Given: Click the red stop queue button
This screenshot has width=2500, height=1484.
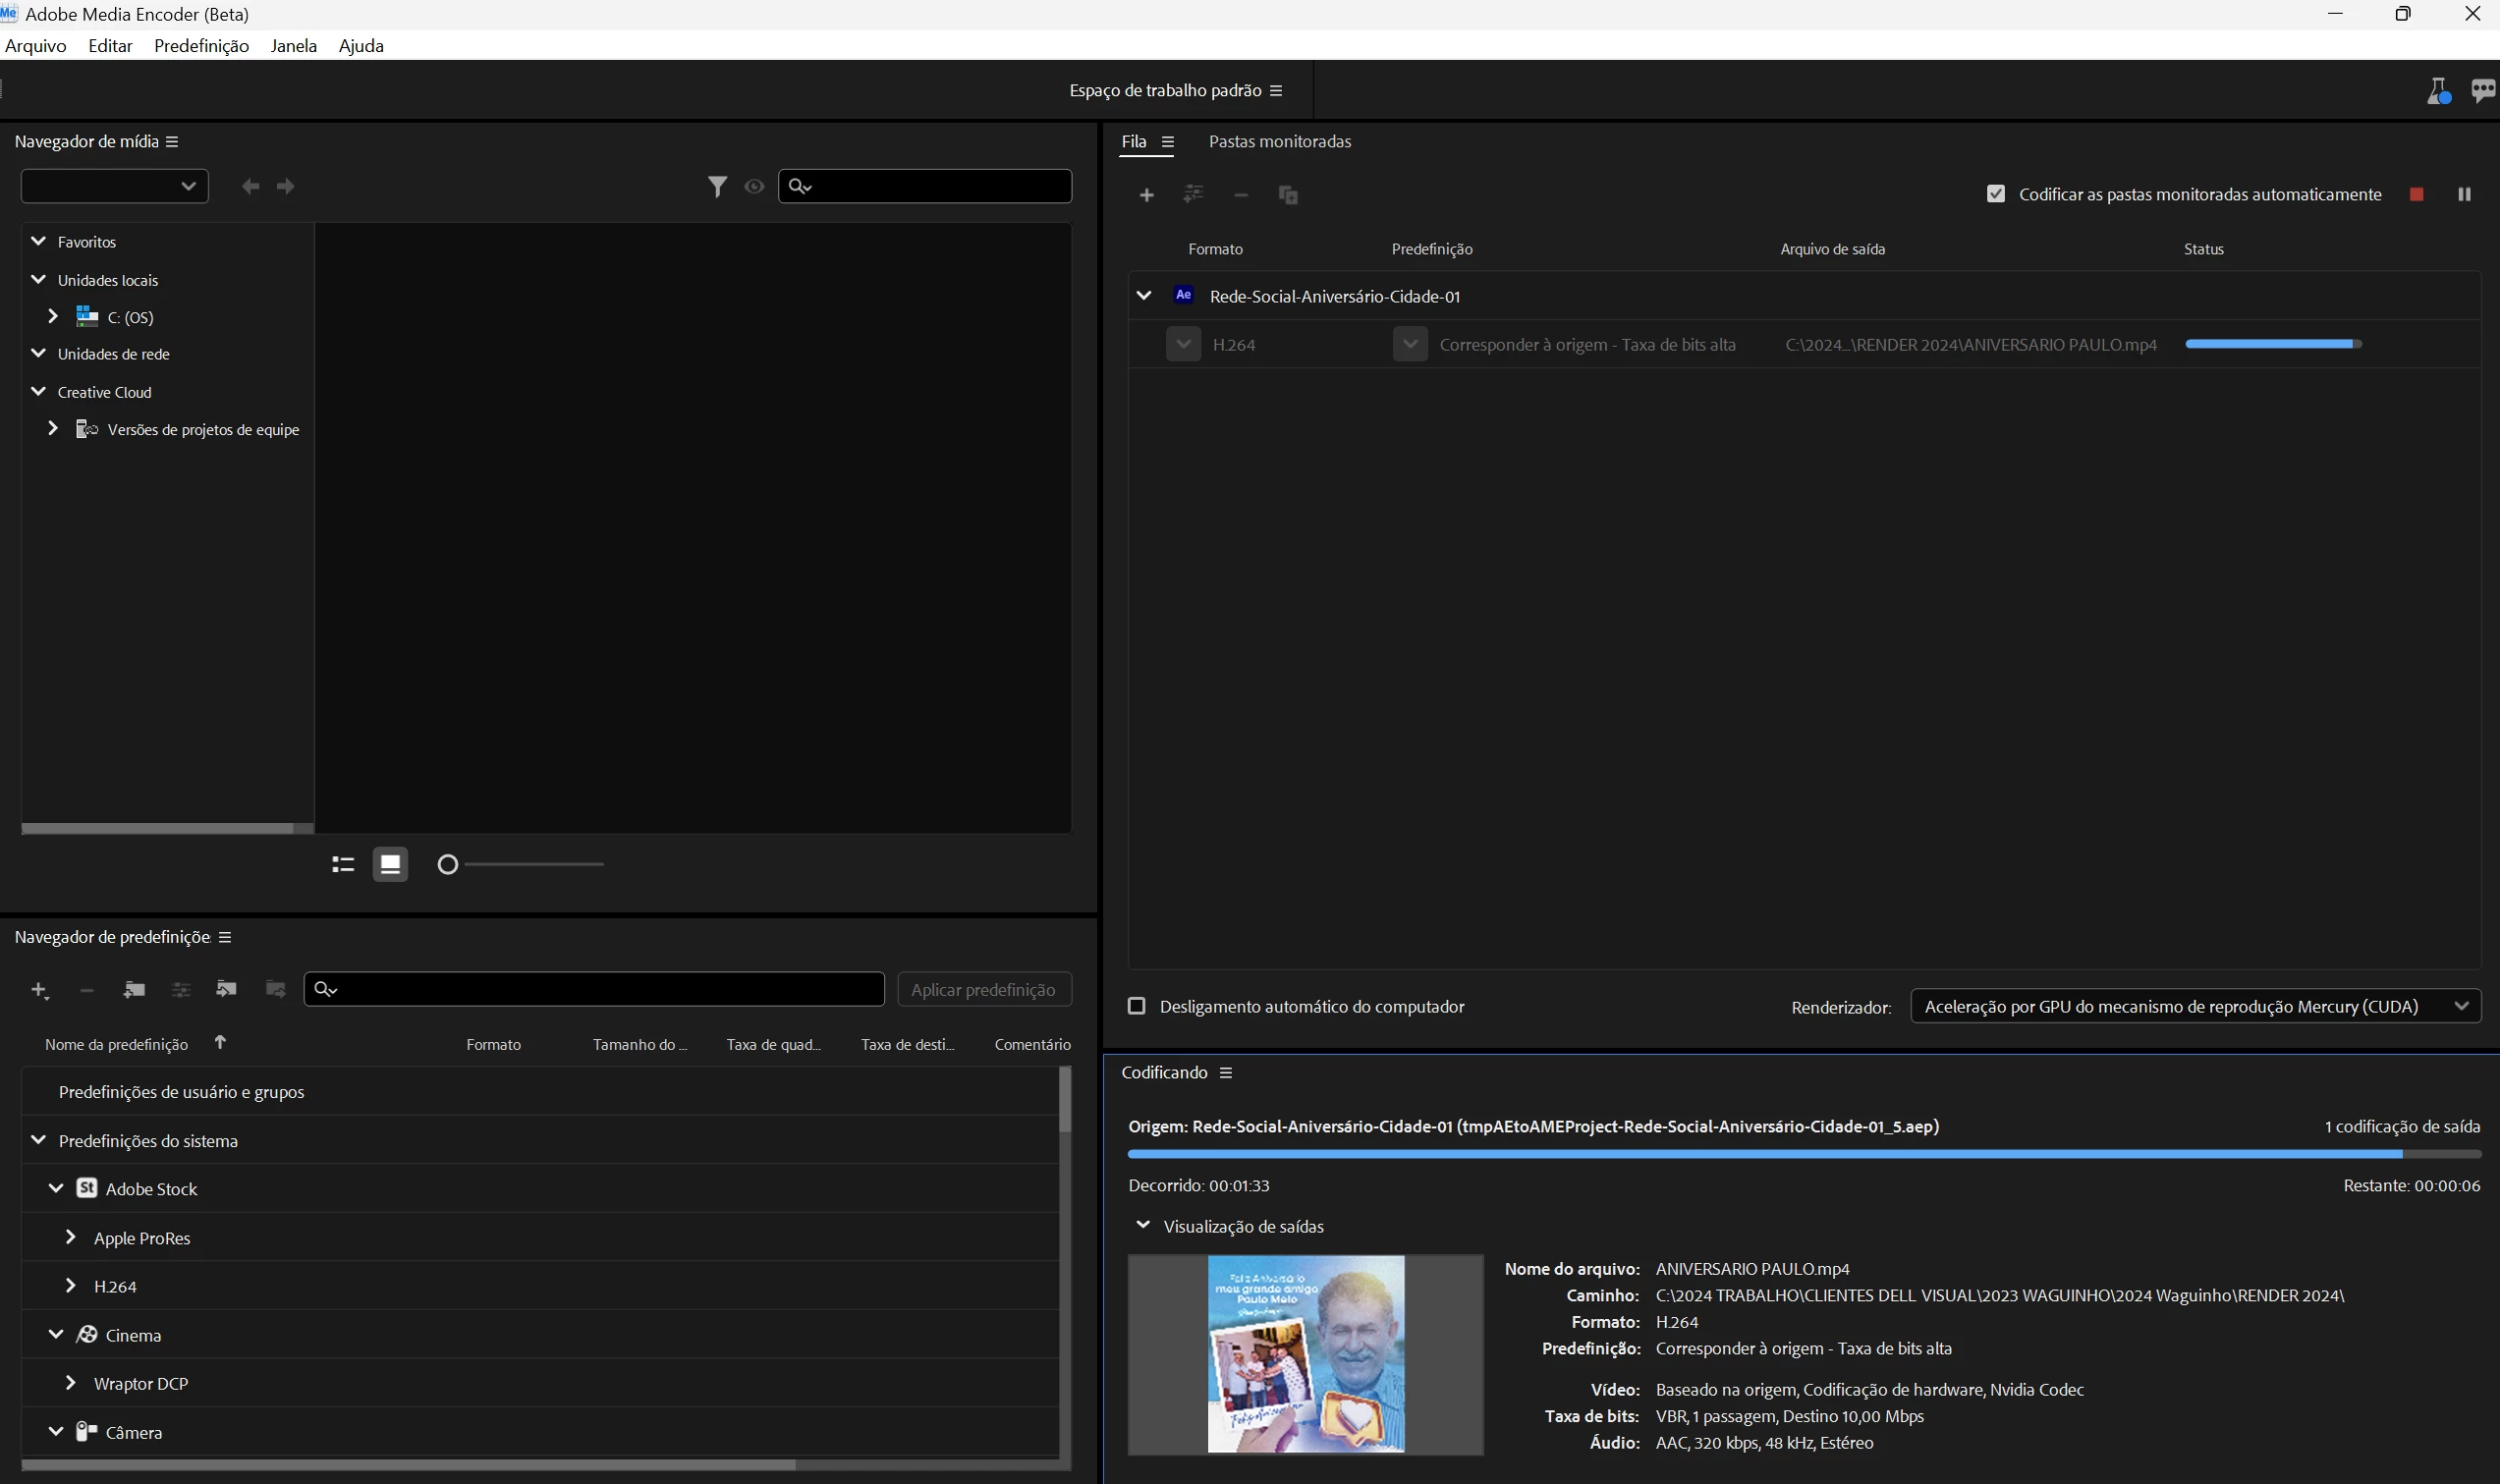Looking at the screenshot, I should click(2416, 194).
